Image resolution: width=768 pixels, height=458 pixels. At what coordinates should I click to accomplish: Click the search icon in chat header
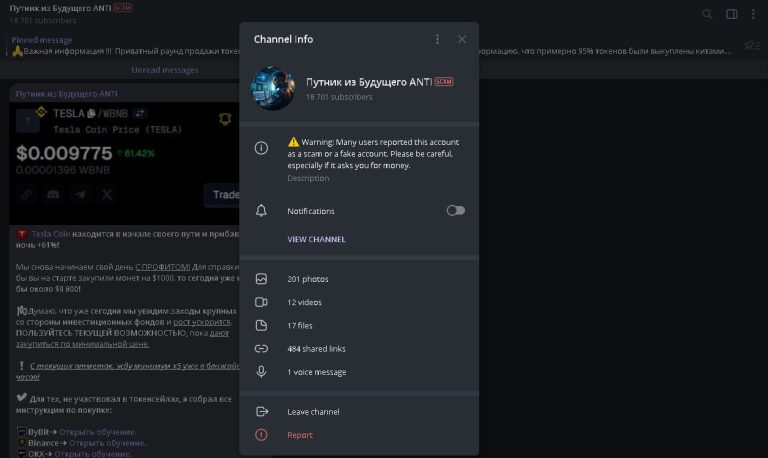click(x=707, y=14)
